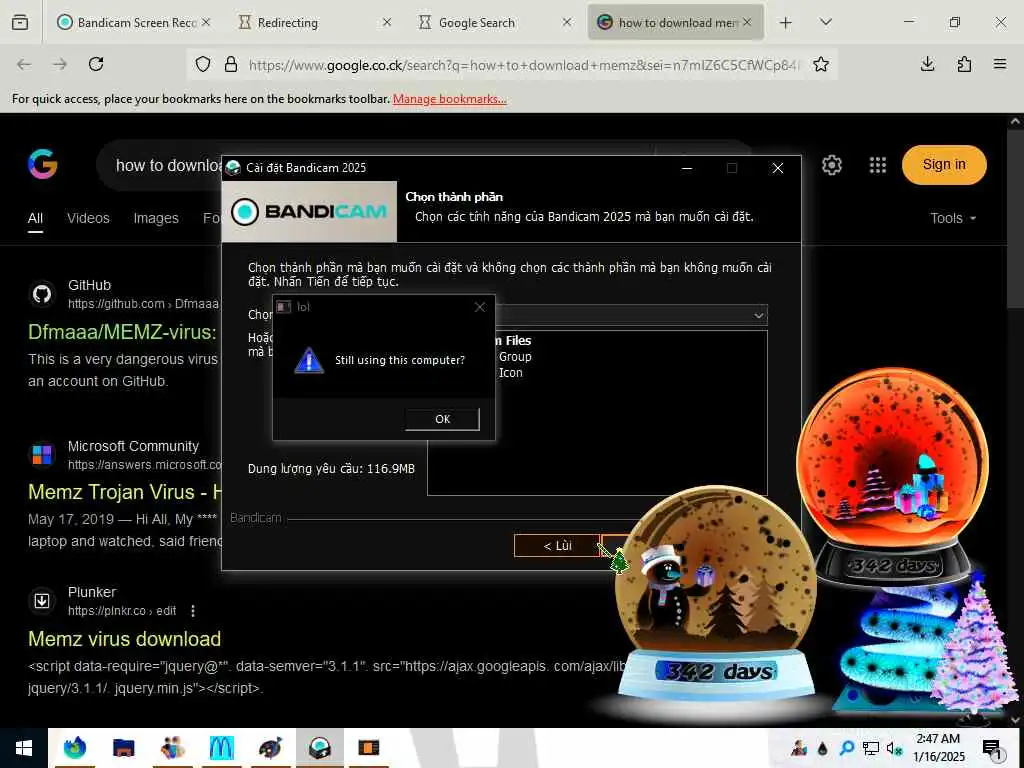Select the All search filter
The height and width of the screenshot is (768, 1024).
pyautogui.click(x=35, y=219)
